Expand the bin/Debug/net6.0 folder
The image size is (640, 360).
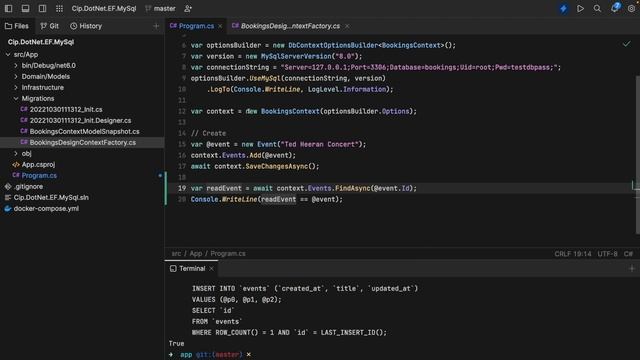(16, 65)
